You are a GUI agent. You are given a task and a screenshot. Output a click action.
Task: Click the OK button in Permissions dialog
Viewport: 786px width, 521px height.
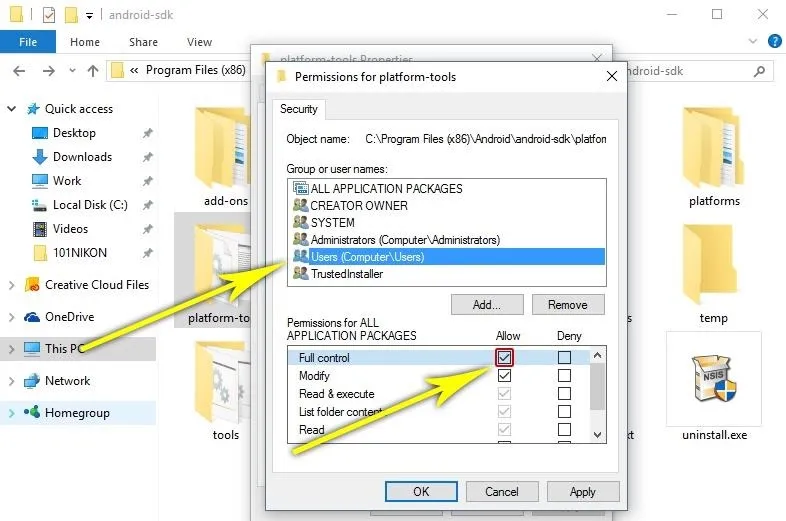point(421,491)
